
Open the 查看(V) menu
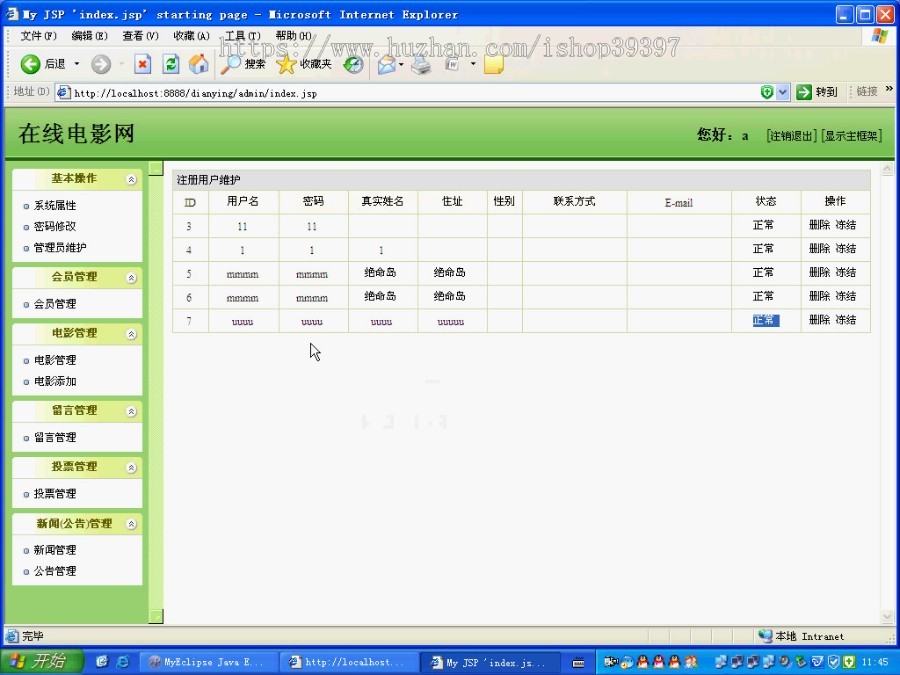pyautogui.click(x=141, y=36)
